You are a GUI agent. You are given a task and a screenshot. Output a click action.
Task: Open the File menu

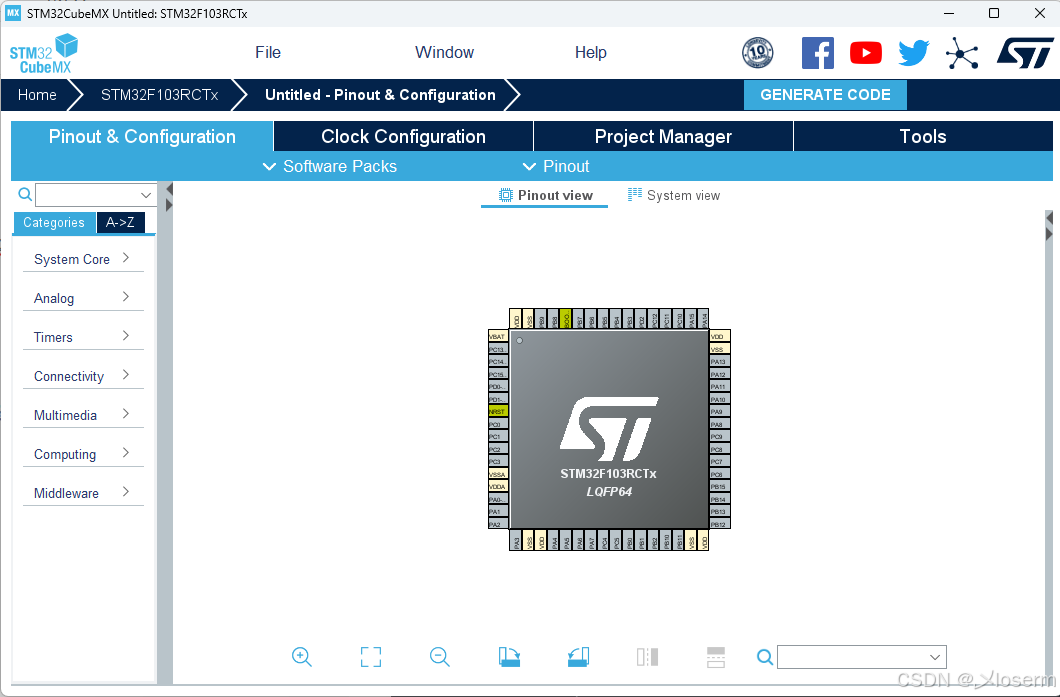(268, 53)
